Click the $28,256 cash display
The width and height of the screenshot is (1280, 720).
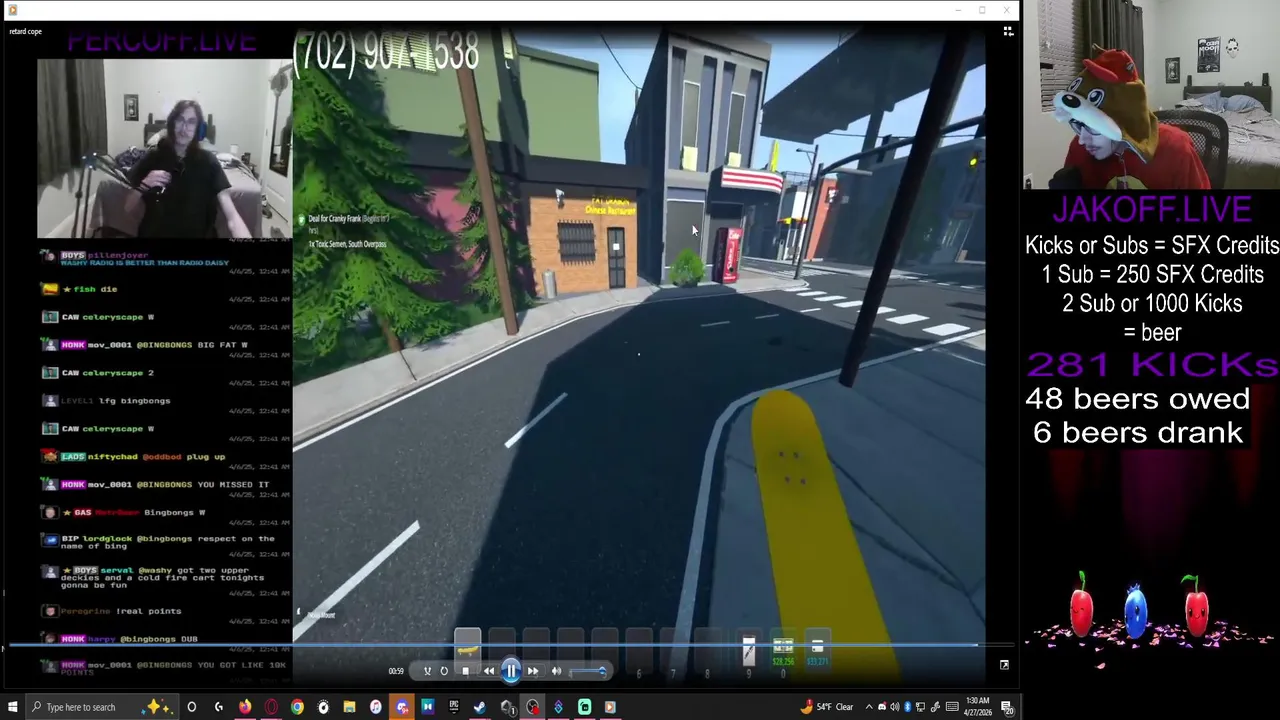783,662
